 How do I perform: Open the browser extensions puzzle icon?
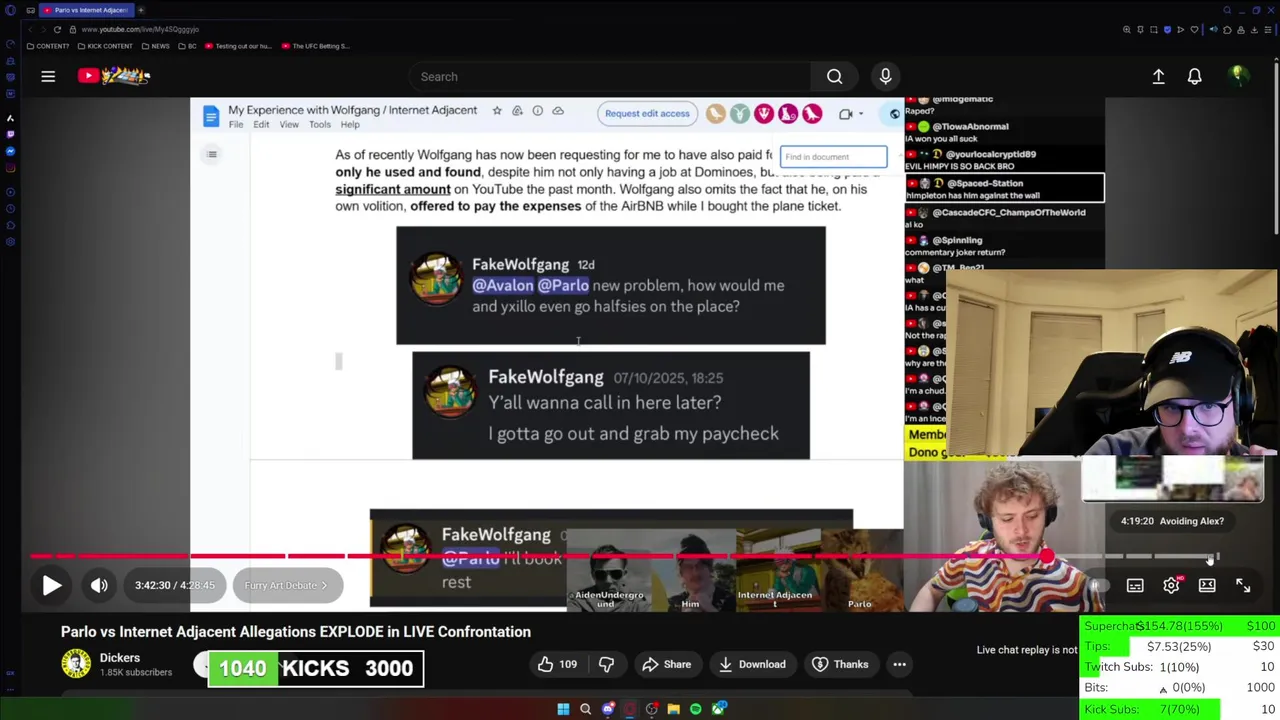[1228, 29]
